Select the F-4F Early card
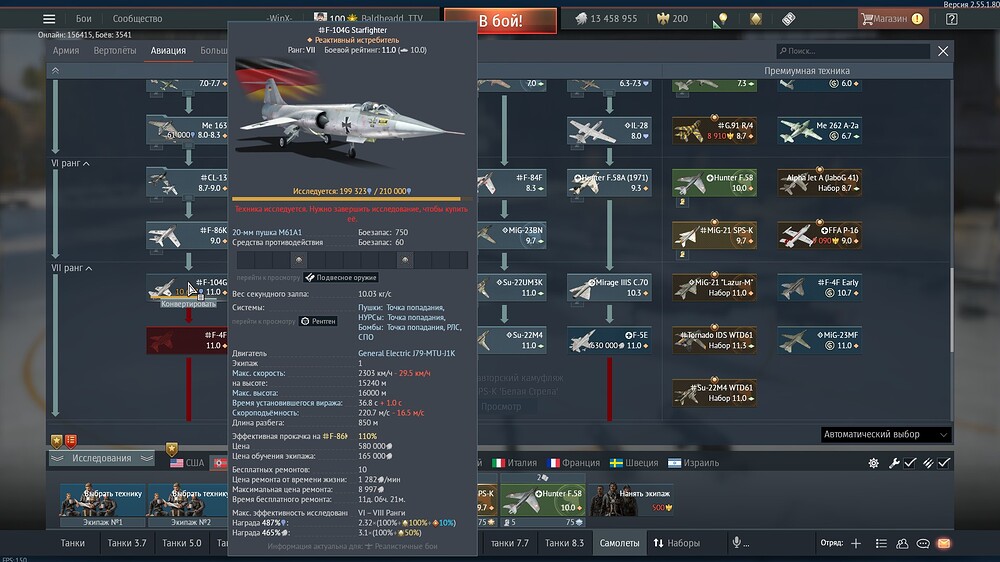This screenshot has width=1000, height=562. pos(820,288)
